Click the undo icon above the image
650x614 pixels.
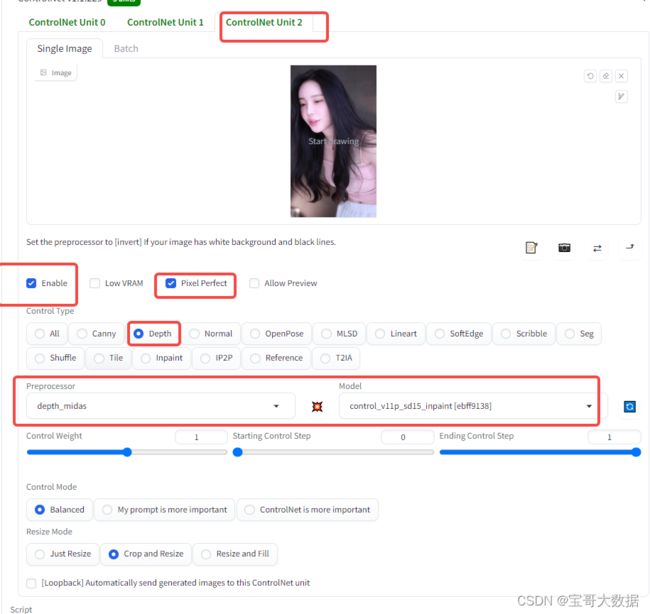[x=590, y=76]
